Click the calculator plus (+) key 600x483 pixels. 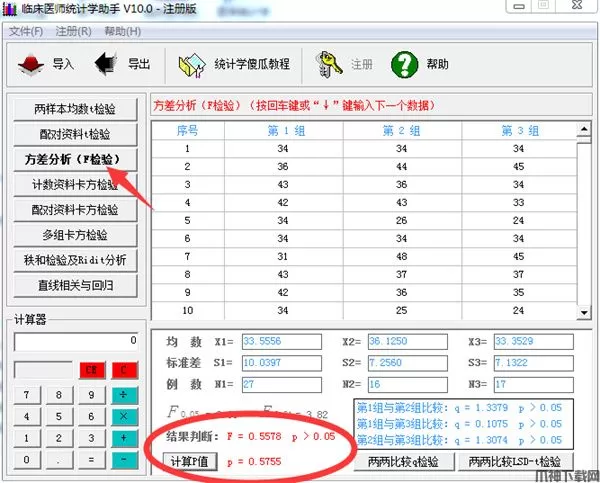124,438
